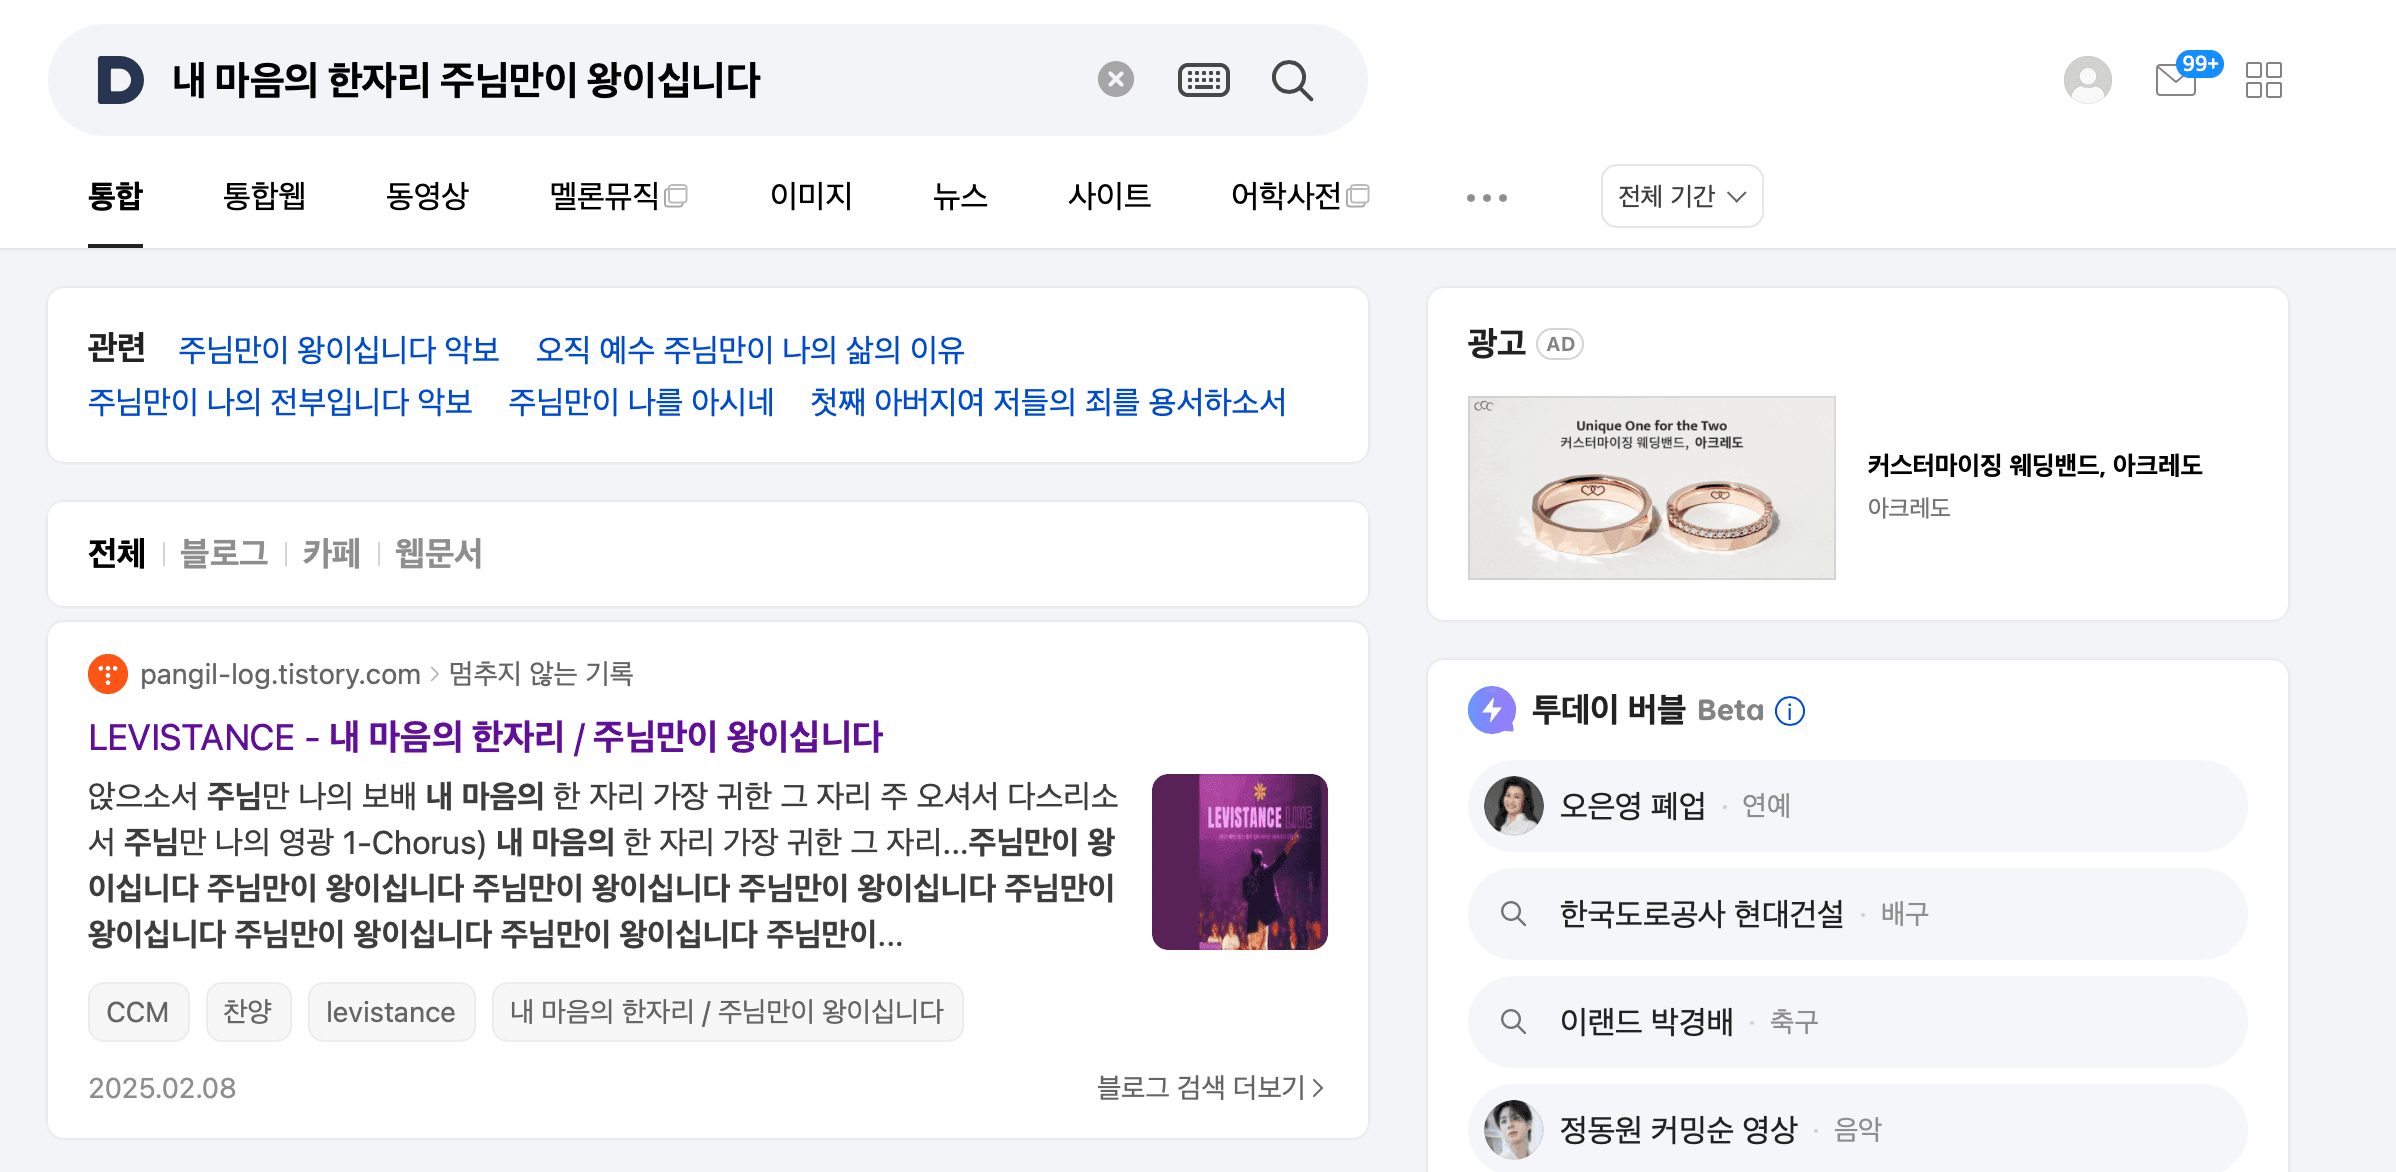Filter results by 웹문서
Image resolution: width=2396 pixels, height=1172 pixels.
pyautogui.click(x=438, y=553)
